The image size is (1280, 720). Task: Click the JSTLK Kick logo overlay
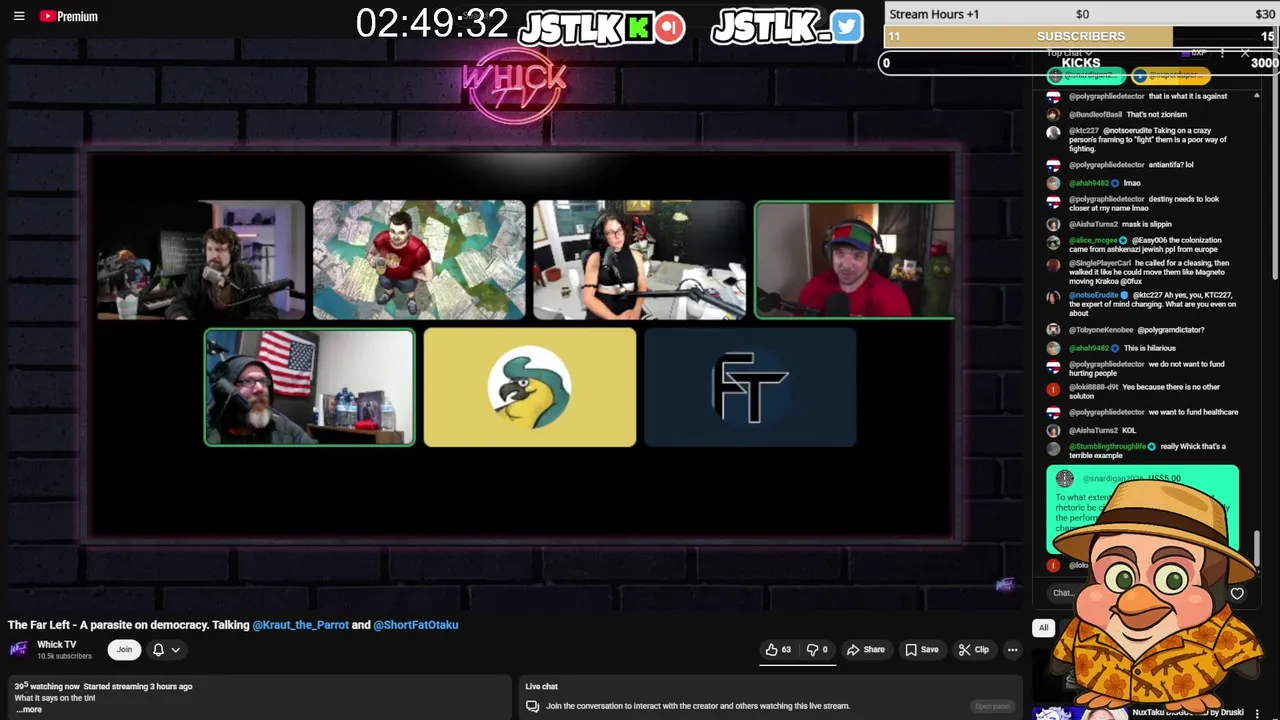click(x=586, y=27)
